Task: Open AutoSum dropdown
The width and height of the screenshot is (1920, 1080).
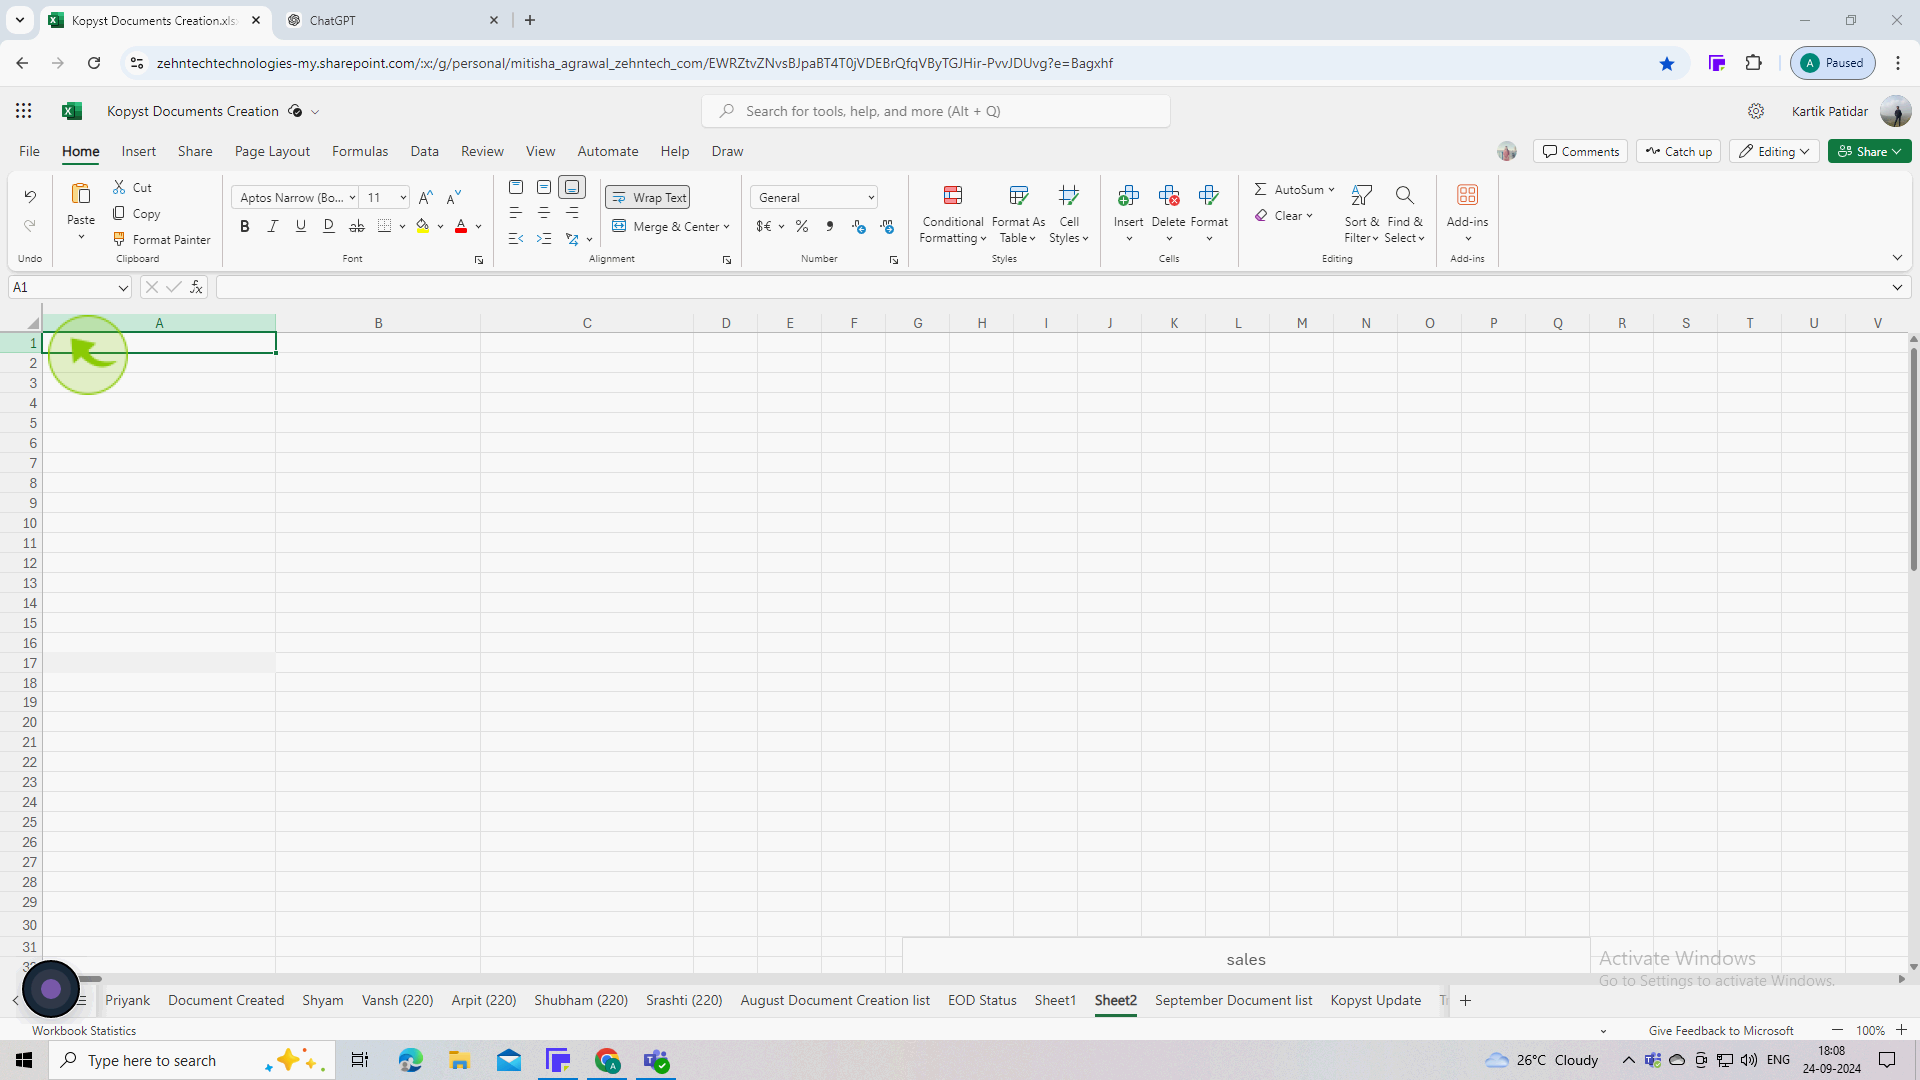Action: pyautogui.click(x=1331, y=189)
